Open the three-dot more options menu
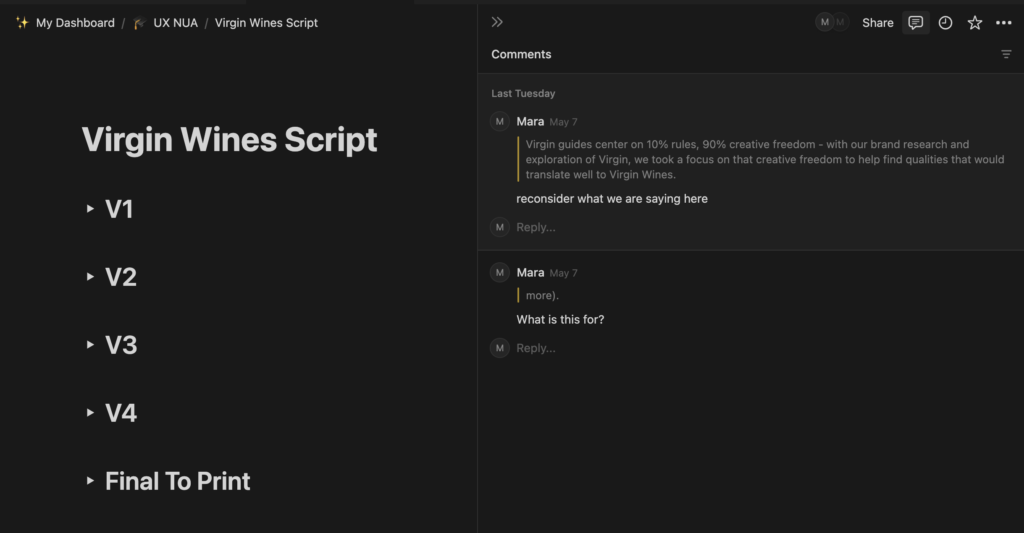The width and height of the screenshot is (1024, 533). 1004,23
